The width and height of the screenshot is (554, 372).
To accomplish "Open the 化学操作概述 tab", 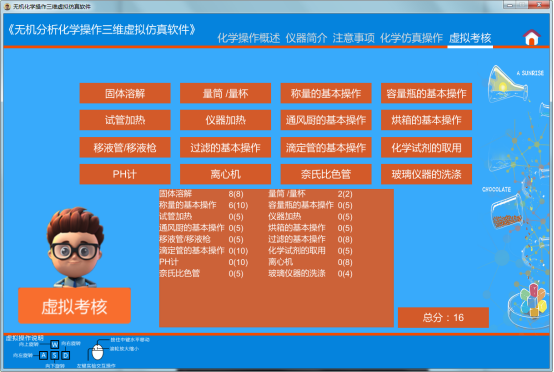I will [248, 38].
